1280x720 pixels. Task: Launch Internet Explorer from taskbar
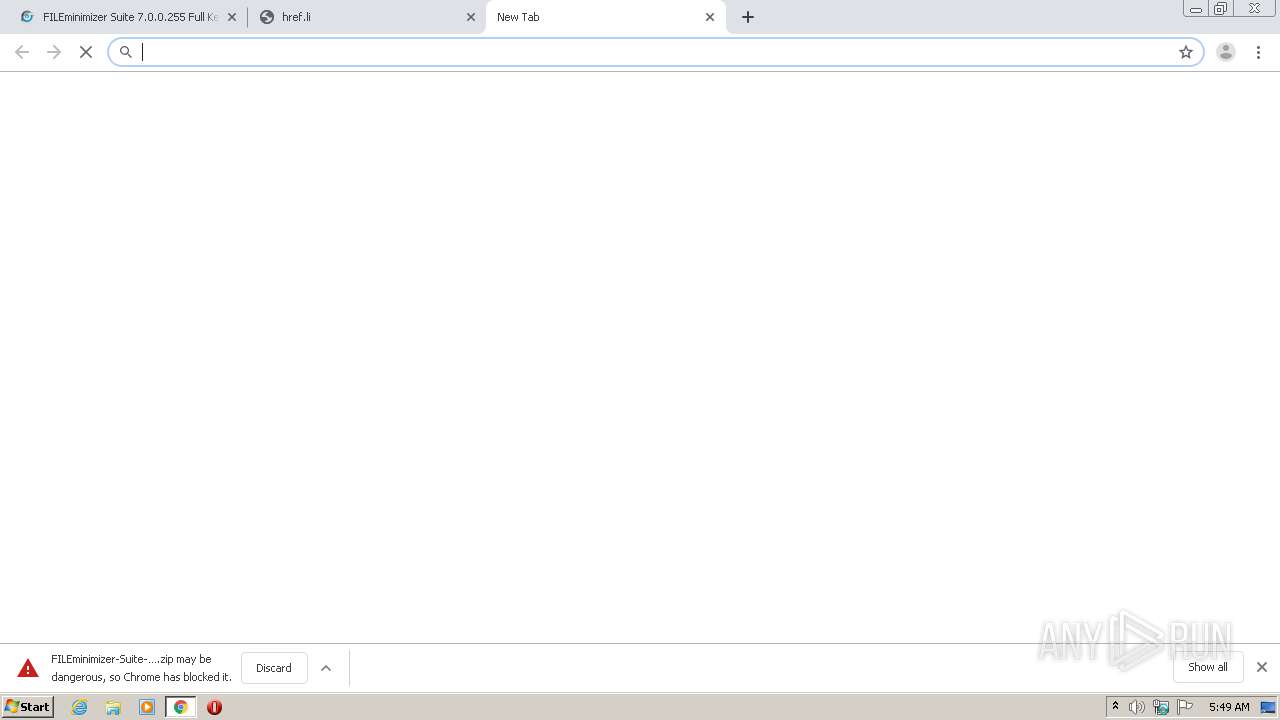click(80, 707)
